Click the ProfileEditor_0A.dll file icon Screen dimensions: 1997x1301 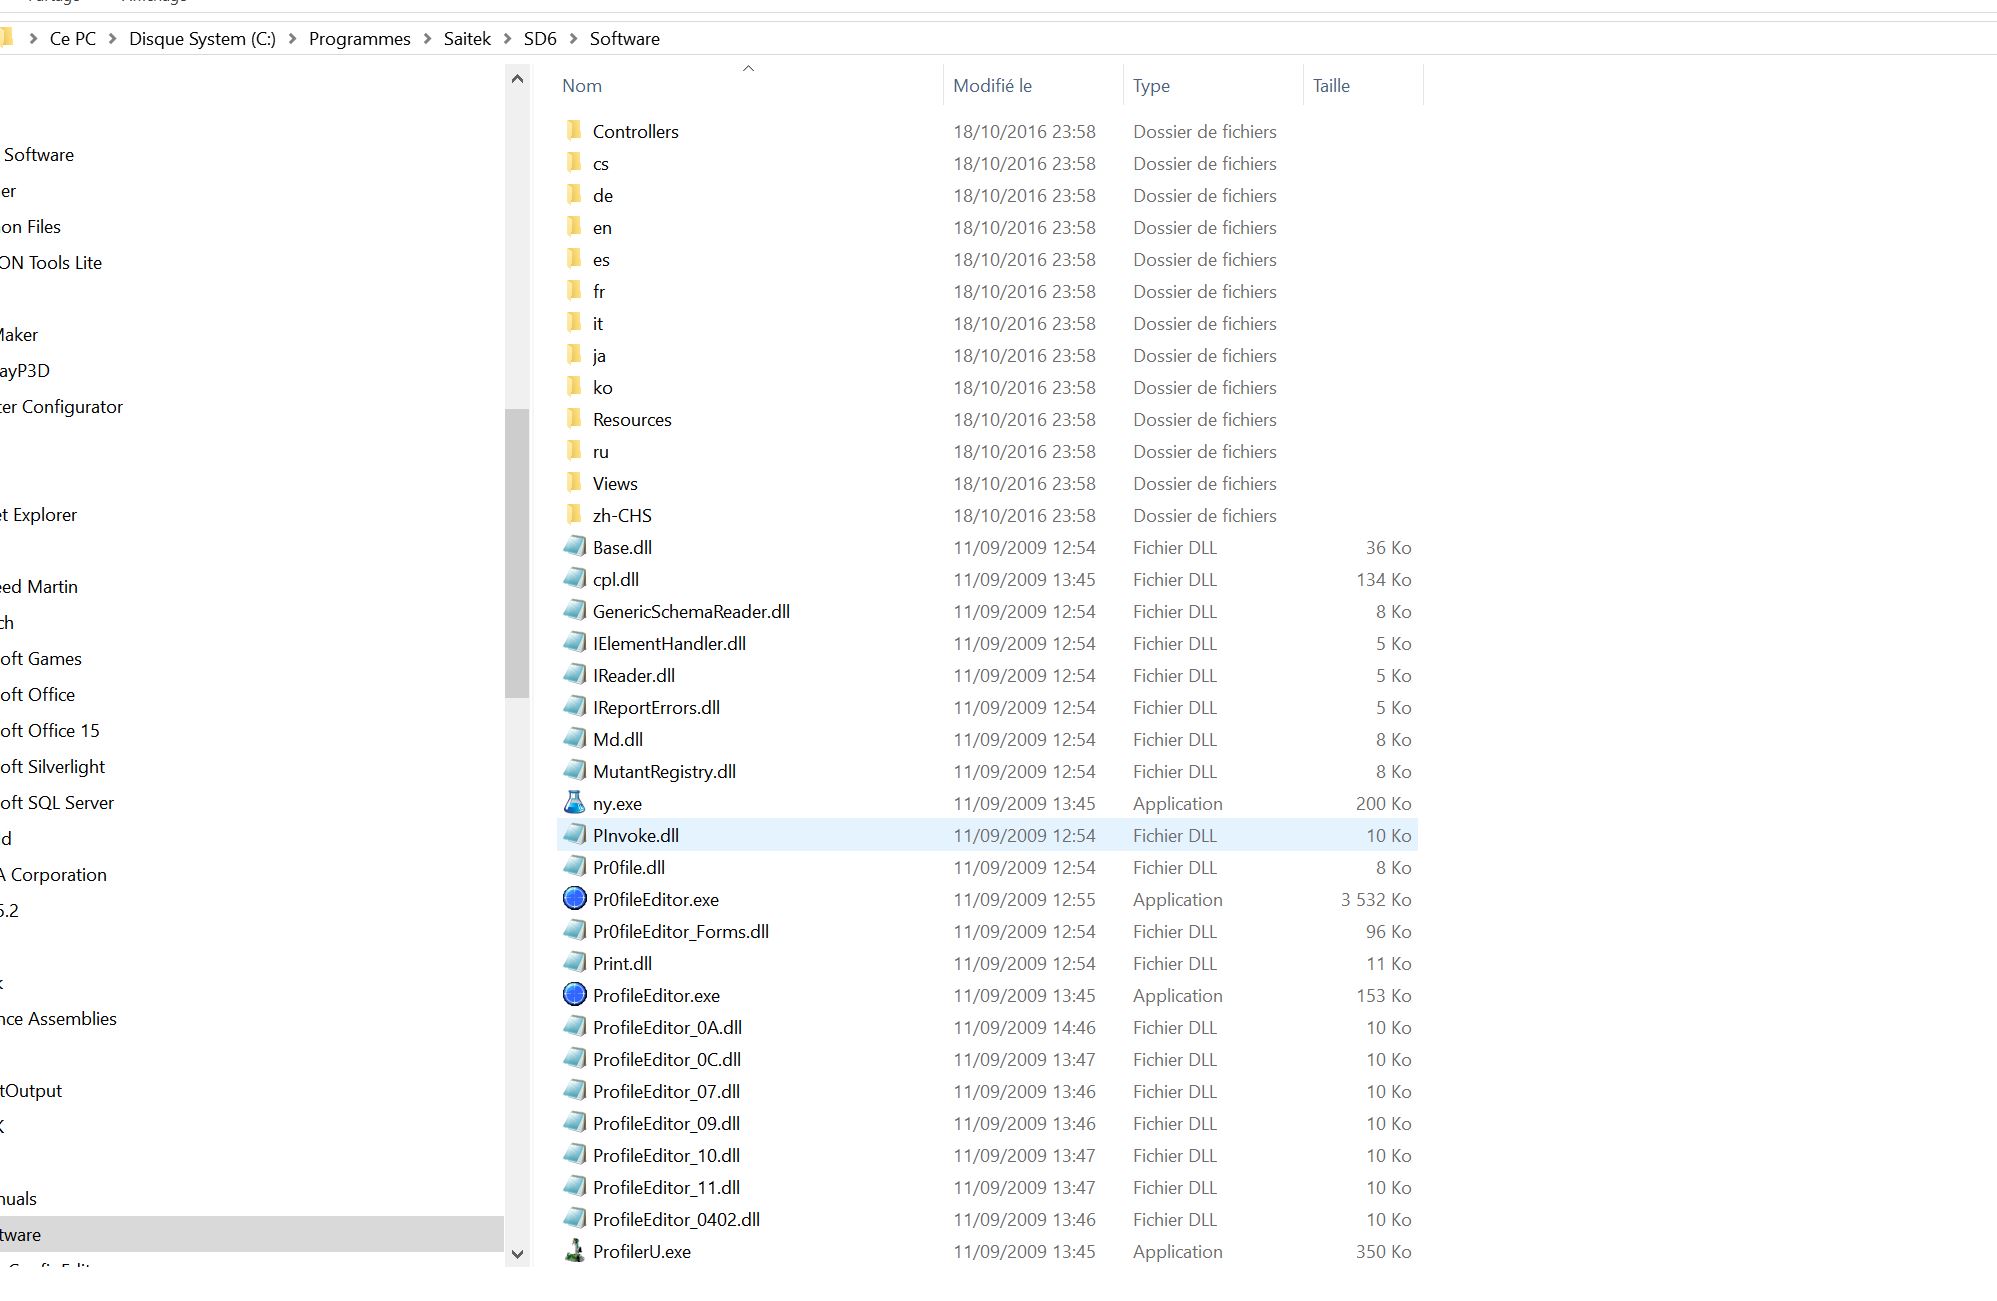(x=574, y=1027)
